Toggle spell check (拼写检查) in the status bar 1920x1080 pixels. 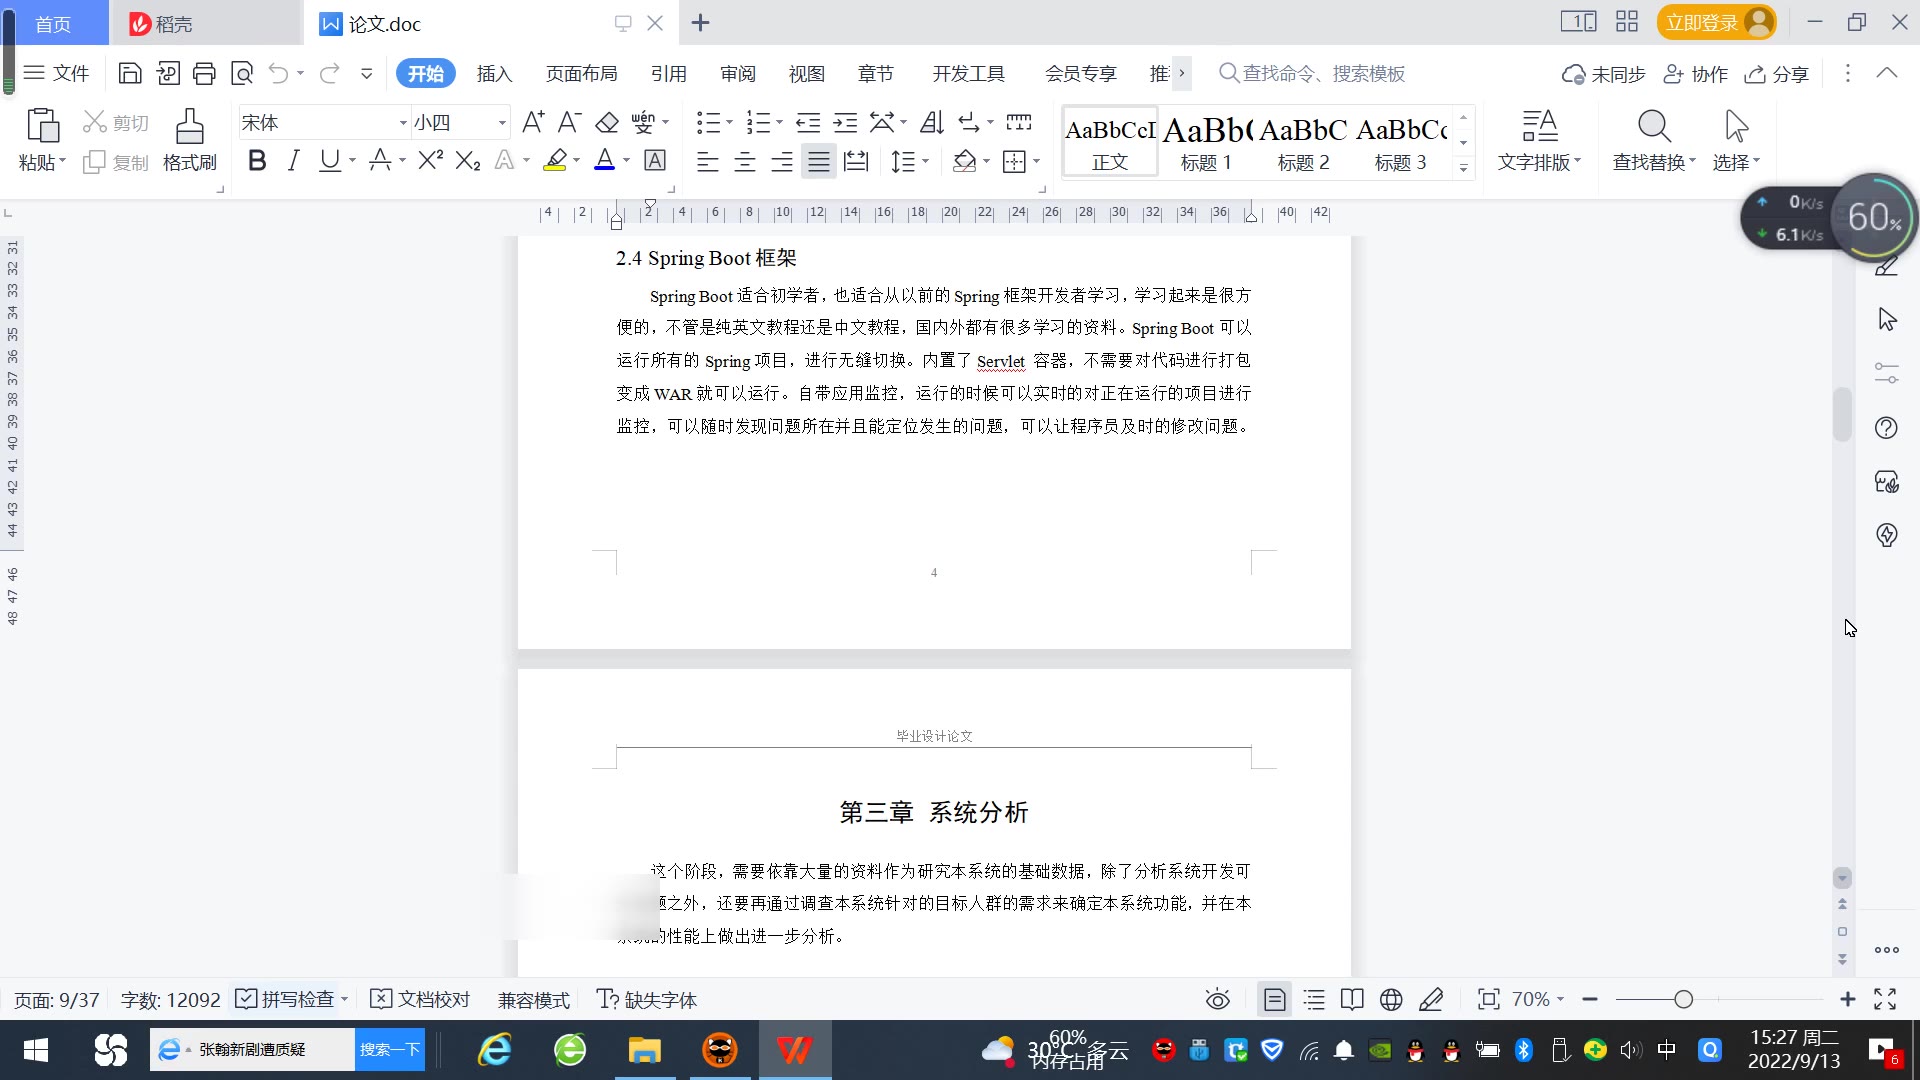pyautogui.click(x=286, y=999)
